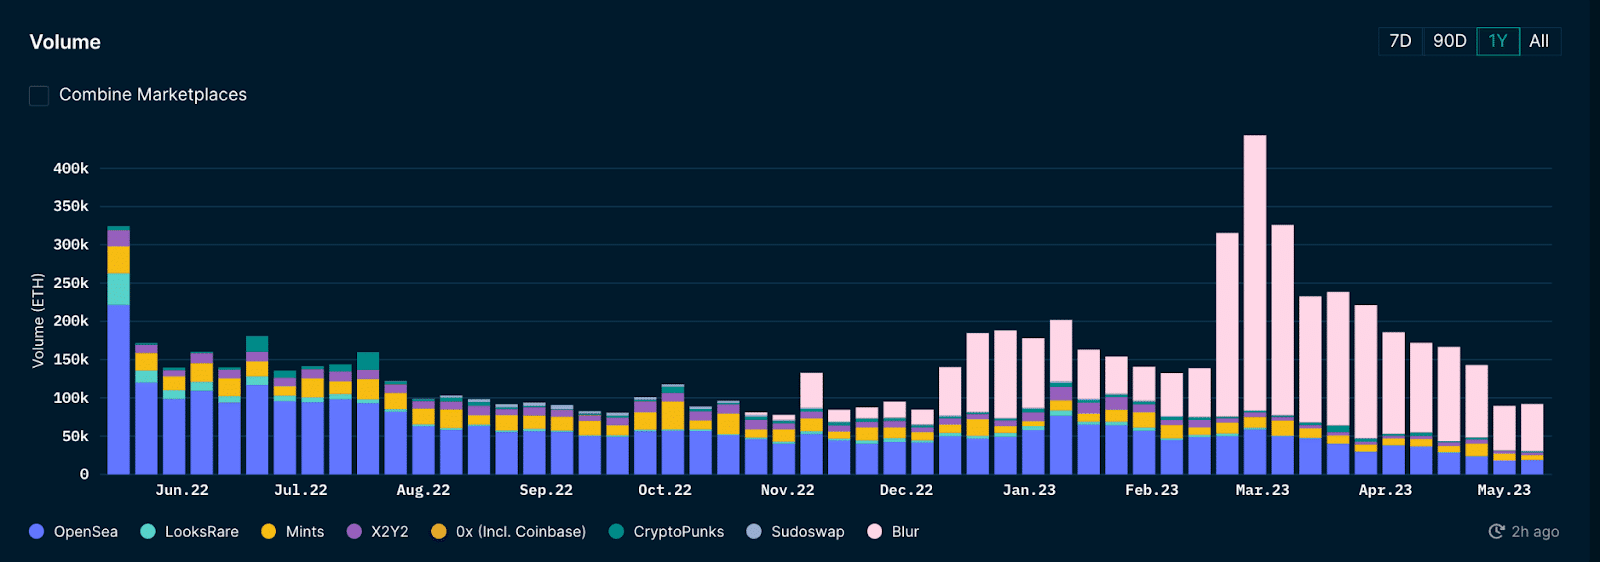1600x562 pixels.
Task: Click the CryptoPunks dark teal legend dot
Action: [616, 532]
